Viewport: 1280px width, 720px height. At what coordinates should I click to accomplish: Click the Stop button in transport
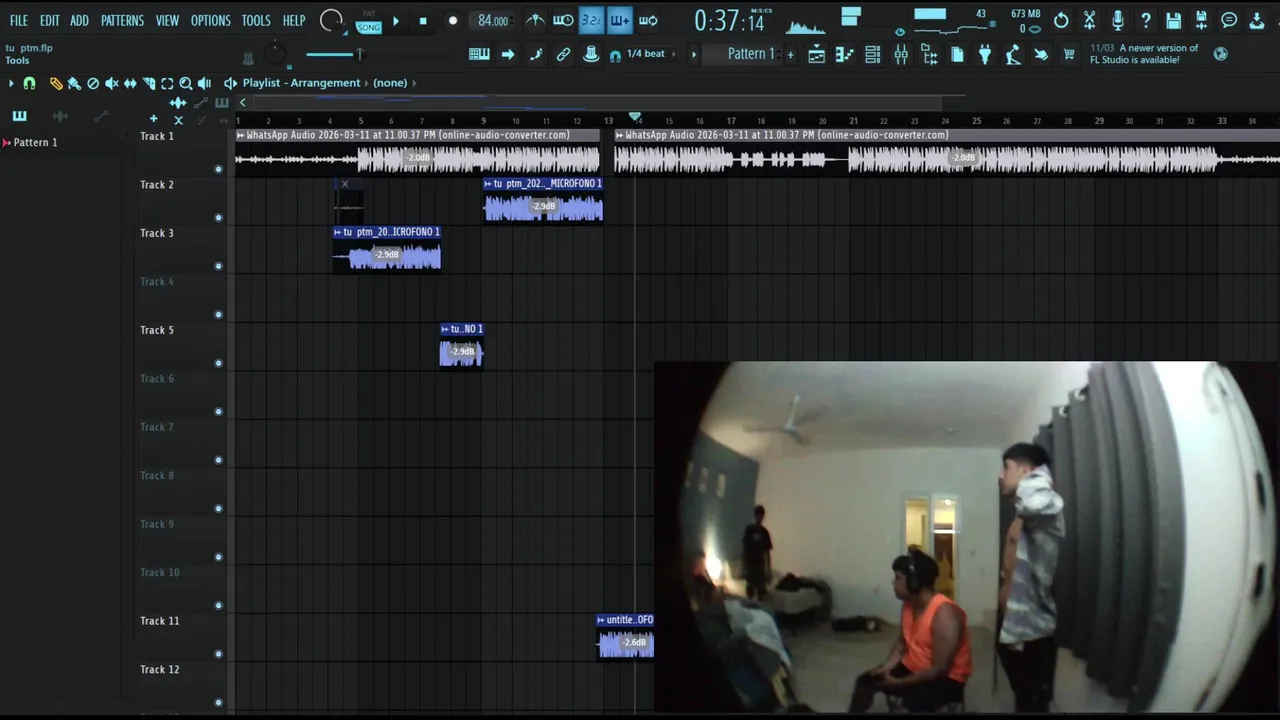(x=423, y=20)
